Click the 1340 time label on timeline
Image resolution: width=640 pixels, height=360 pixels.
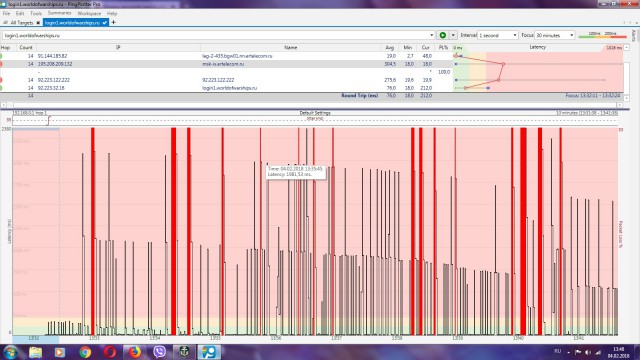pos(518,338)
